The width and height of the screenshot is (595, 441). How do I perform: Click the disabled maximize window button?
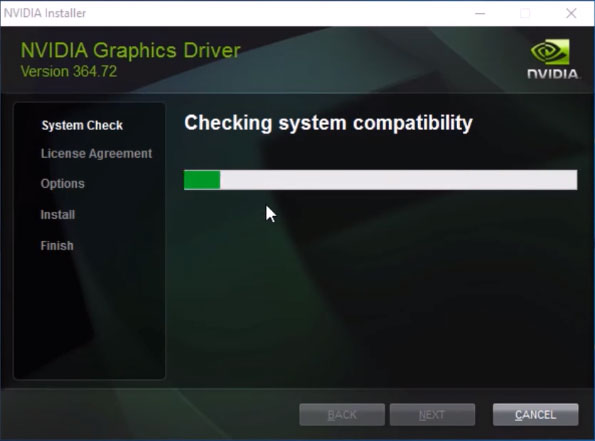tap(526, 13)
